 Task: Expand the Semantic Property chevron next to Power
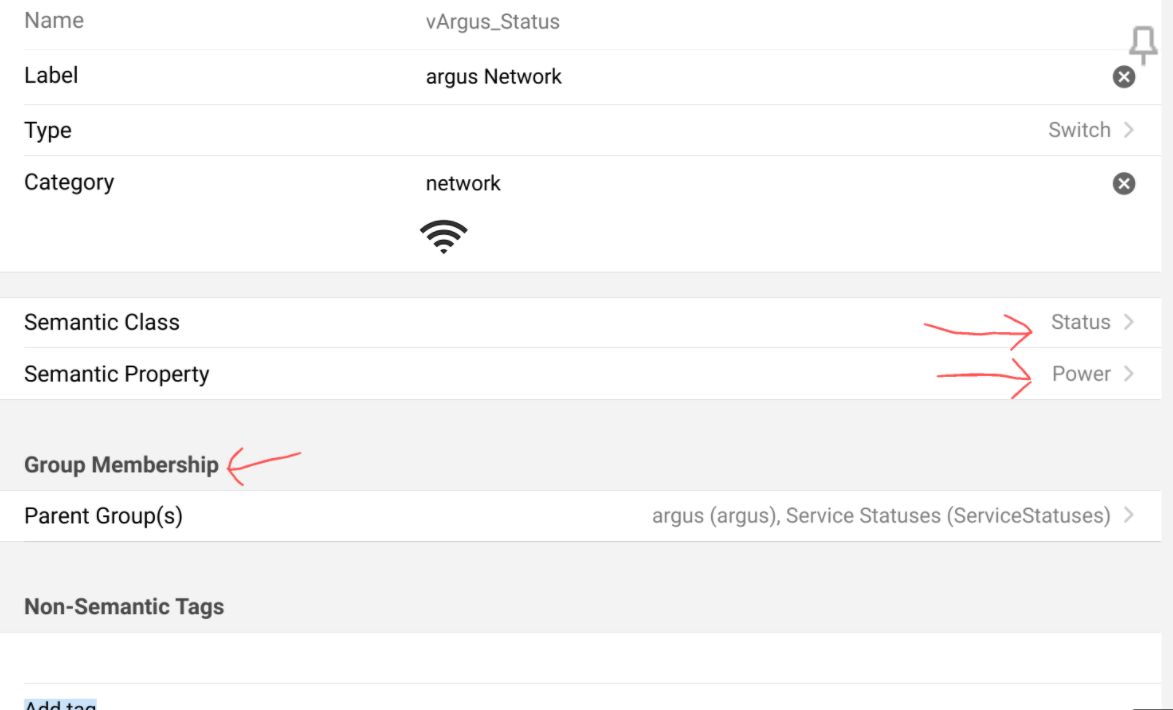1129,374
